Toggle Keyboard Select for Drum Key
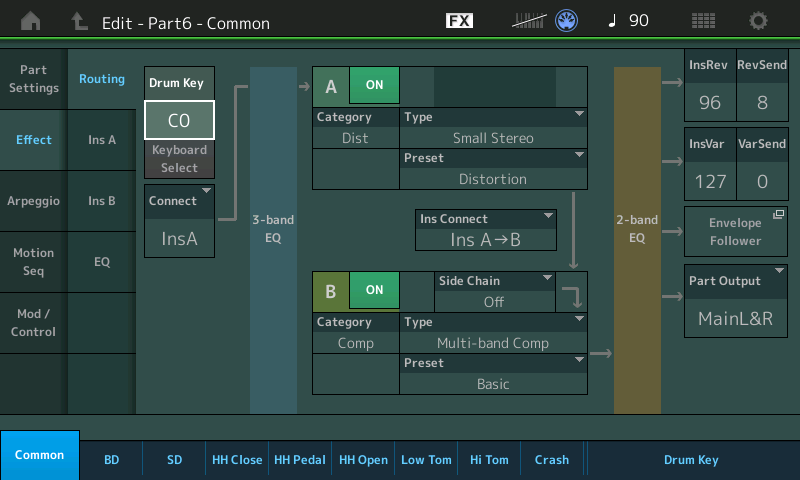The width and height of the screenshot is (800, 480). click(179, 158)
